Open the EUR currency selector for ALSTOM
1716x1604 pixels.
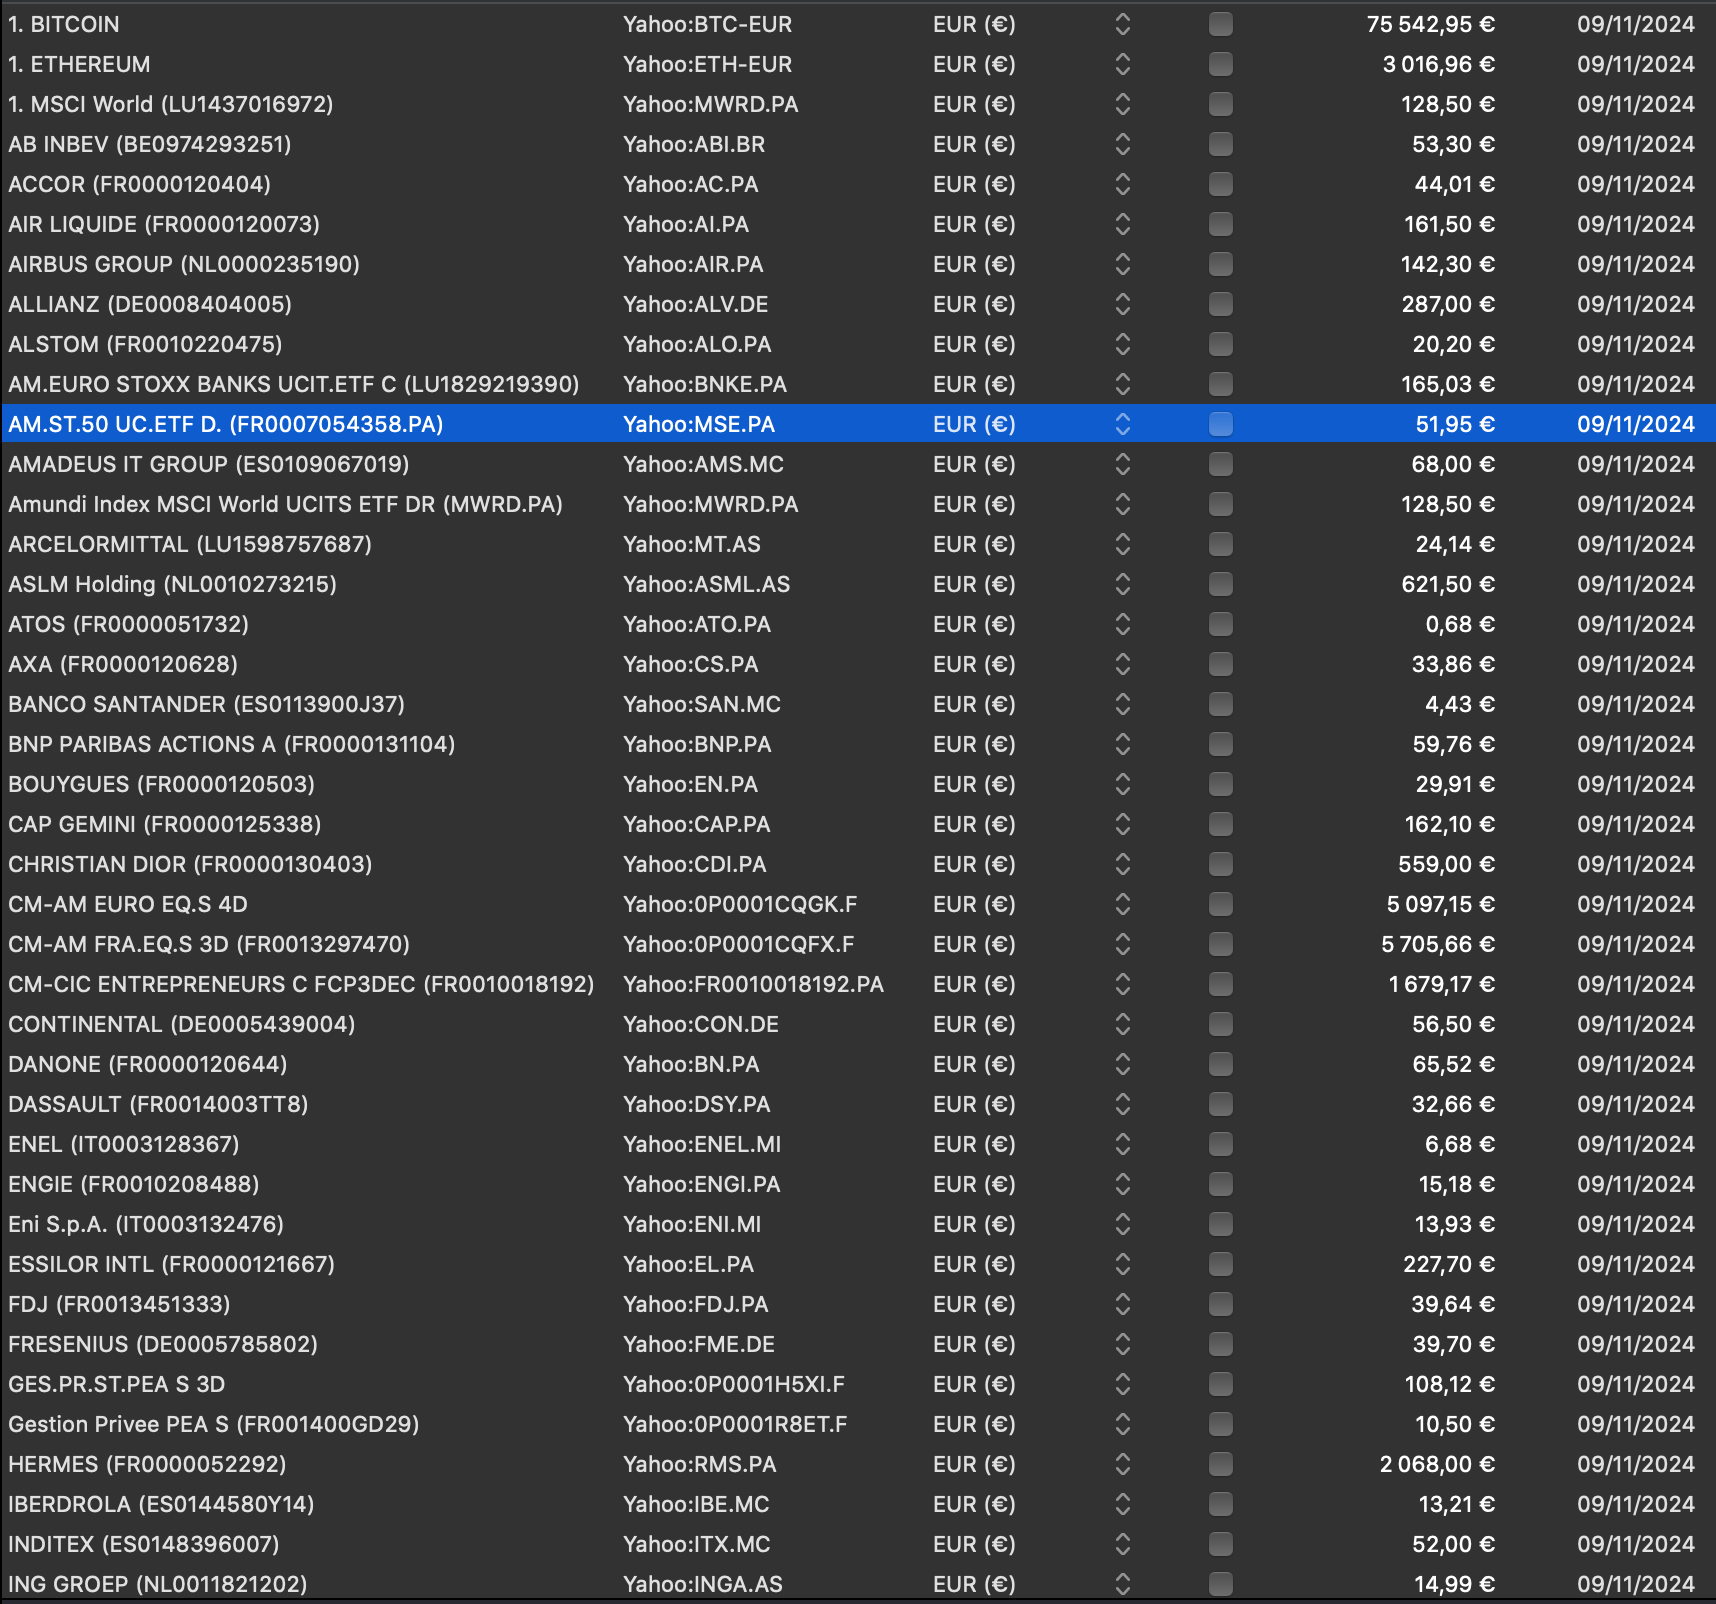coord(1123,344)
